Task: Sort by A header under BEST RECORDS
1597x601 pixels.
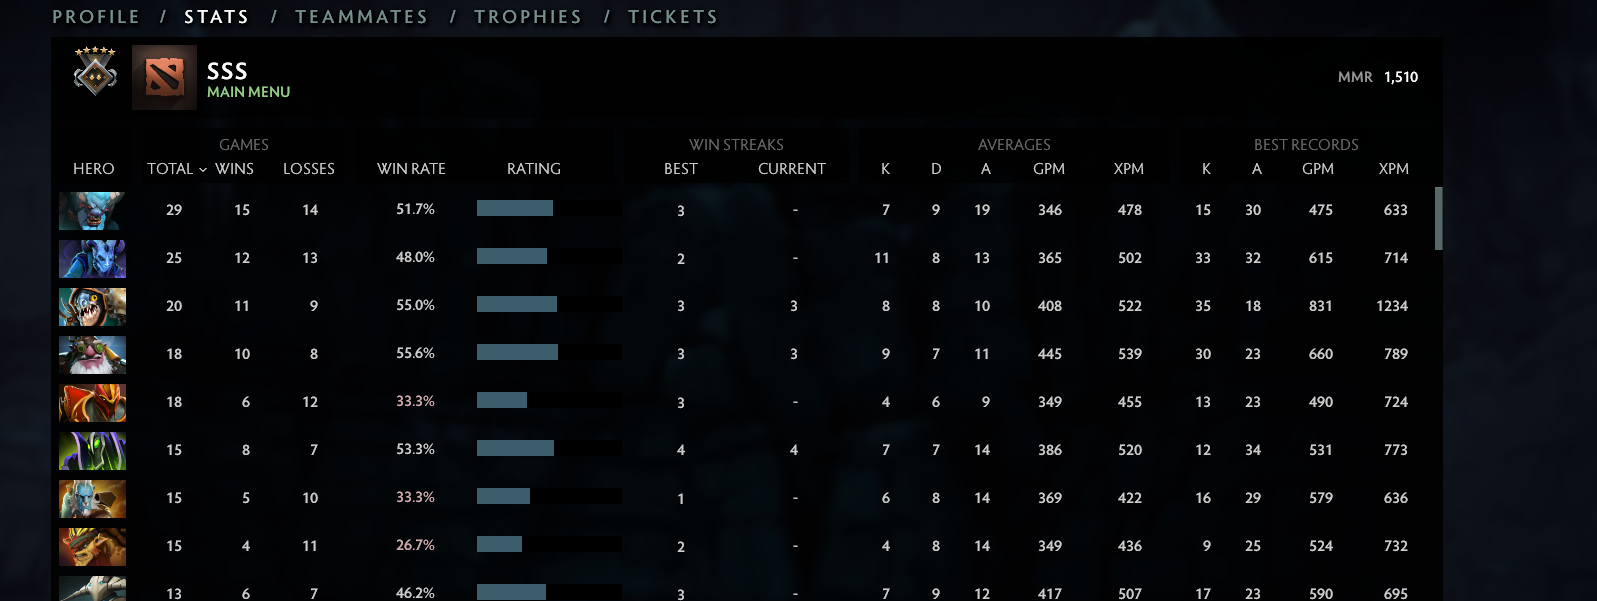Action: [x=1257, y=169]
